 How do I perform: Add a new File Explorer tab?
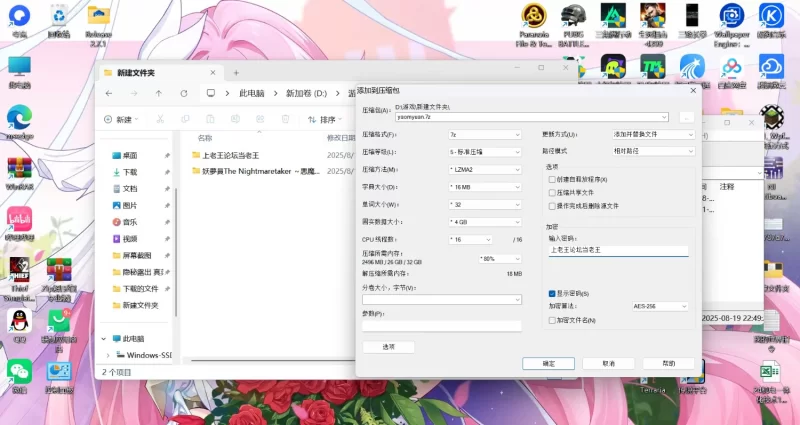tap(236, 73)
